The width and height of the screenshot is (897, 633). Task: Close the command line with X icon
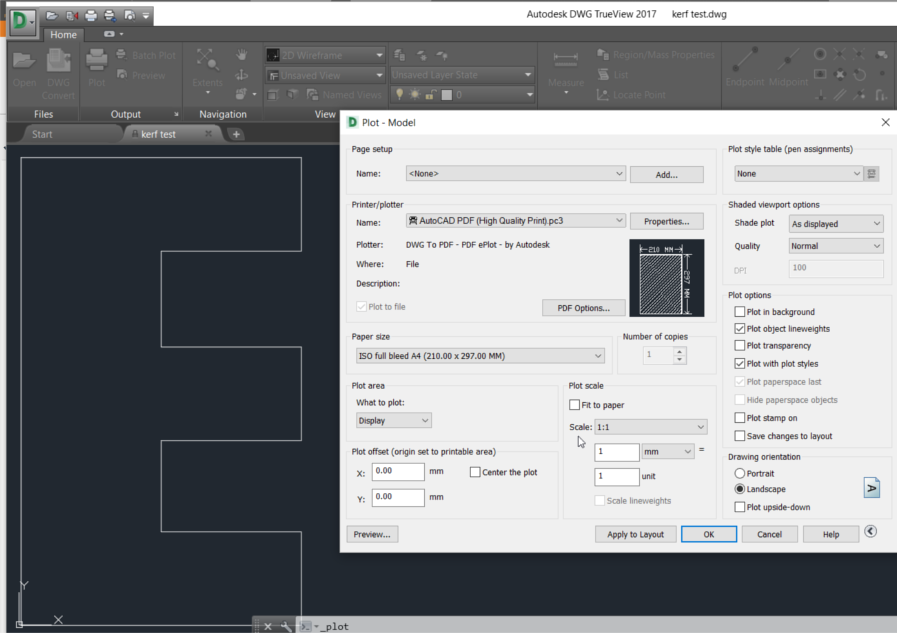point(268,626)
